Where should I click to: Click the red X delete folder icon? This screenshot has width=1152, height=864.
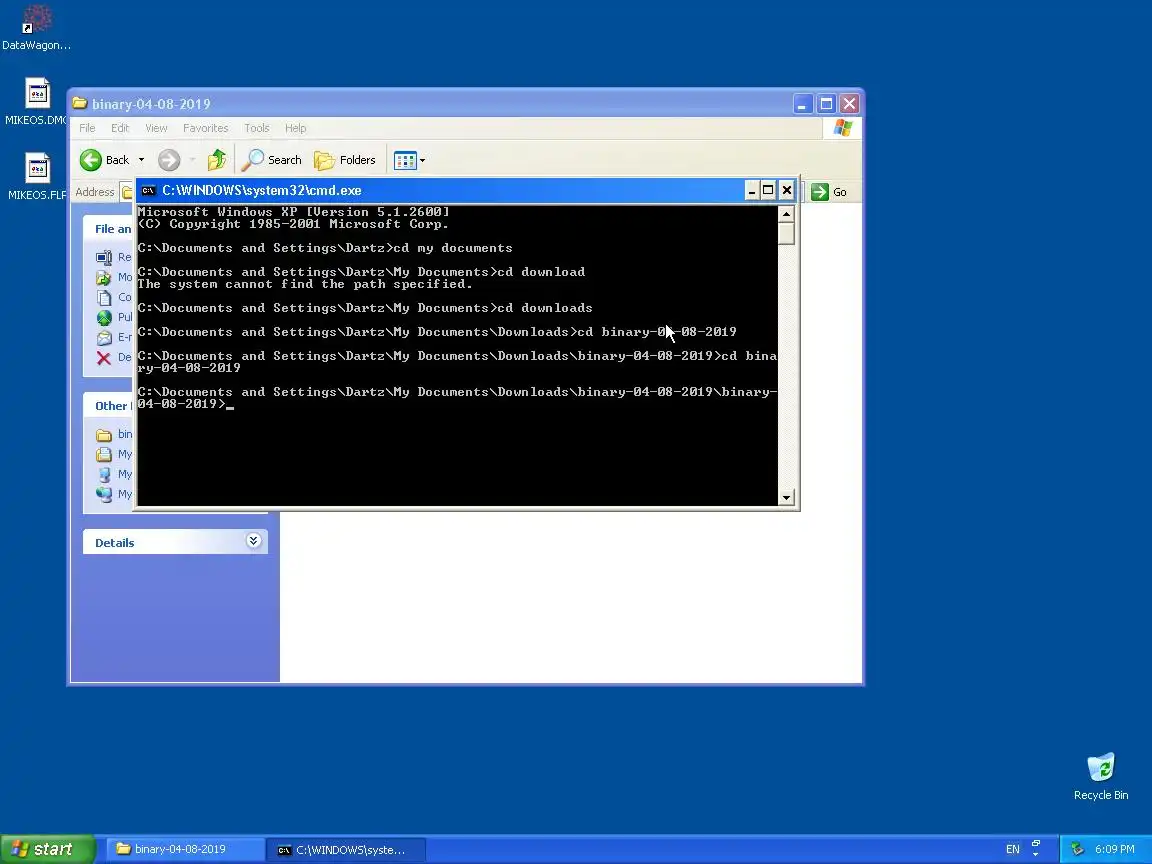point(104,358)
